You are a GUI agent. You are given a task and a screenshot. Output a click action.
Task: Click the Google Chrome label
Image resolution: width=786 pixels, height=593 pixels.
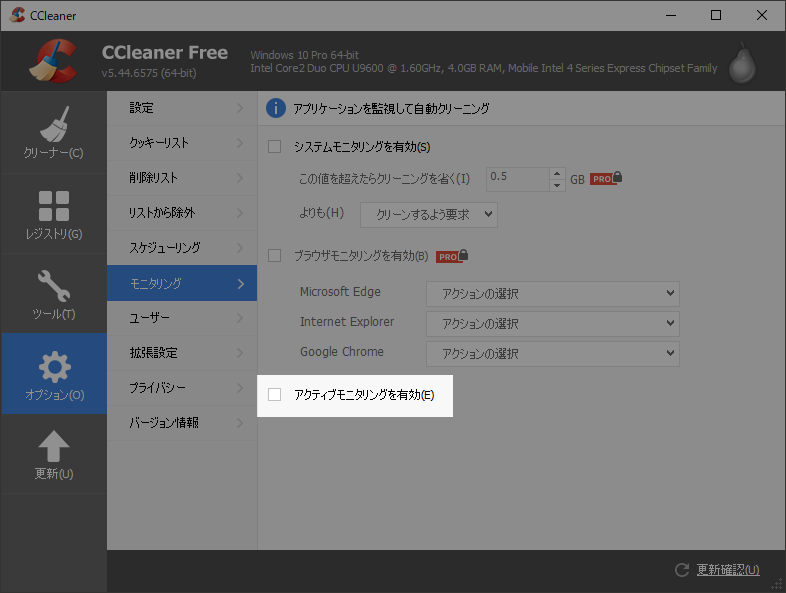(x=342, y=352)
